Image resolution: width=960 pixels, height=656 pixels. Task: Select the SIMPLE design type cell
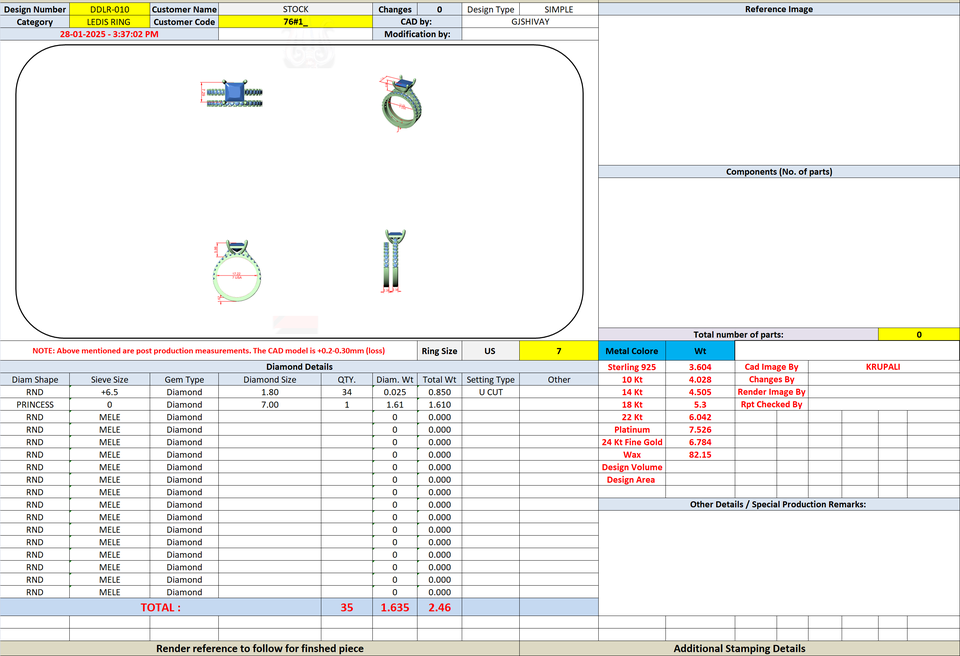coord(558,9)
